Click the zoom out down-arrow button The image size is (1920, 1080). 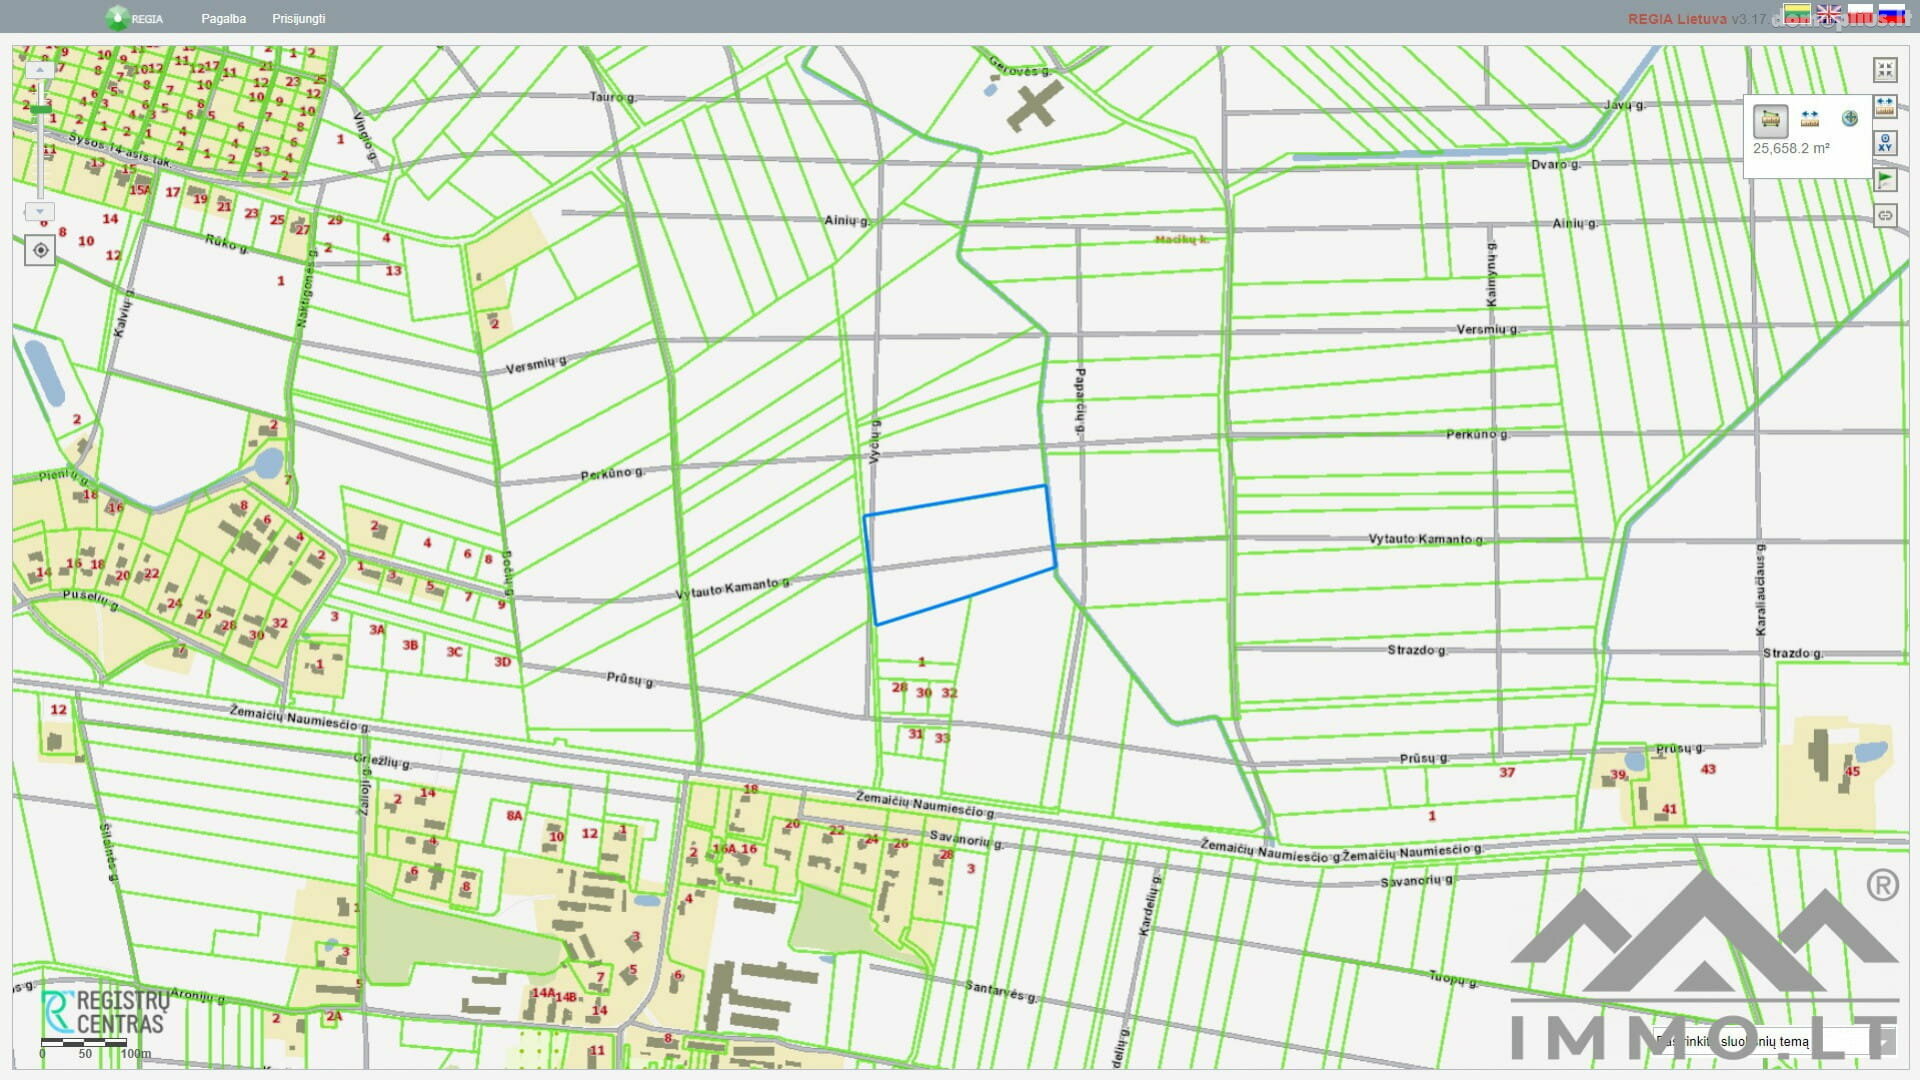(40, 212)
